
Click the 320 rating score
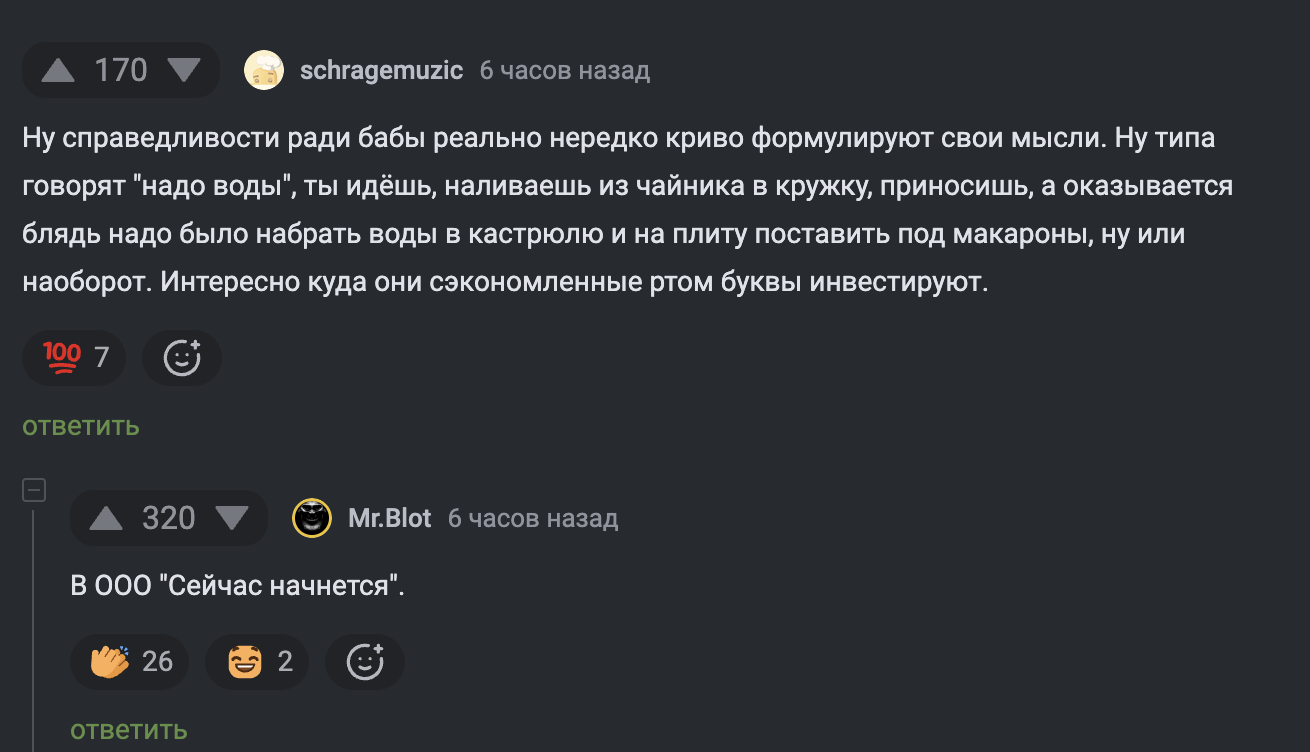169,518
